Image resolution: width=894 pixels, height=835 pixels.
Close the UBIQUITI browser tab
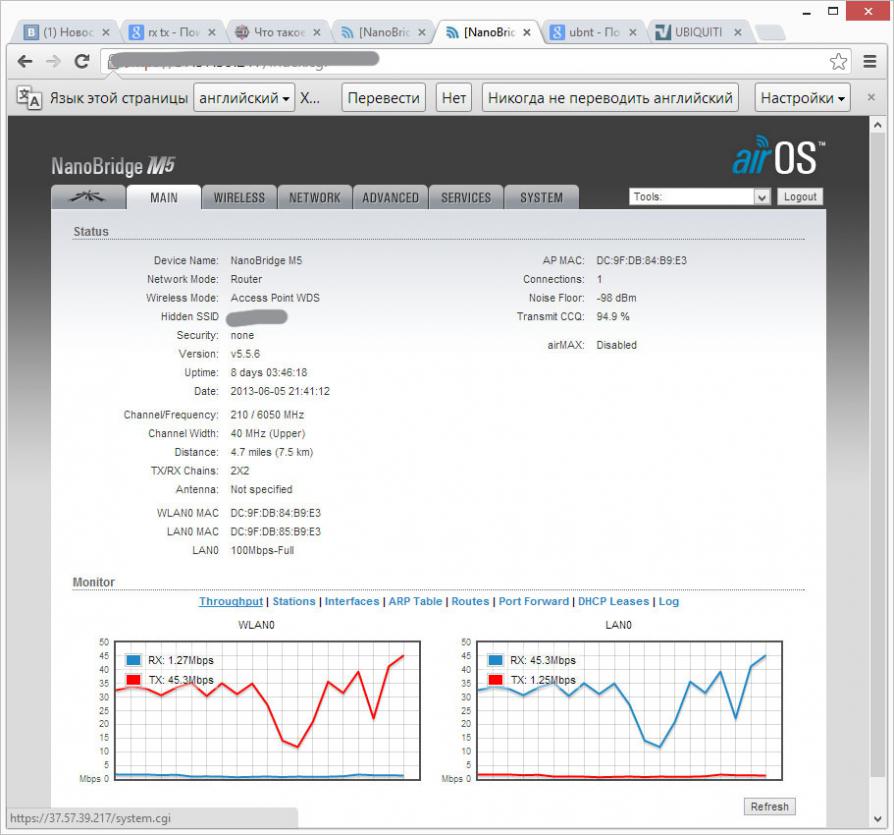[738, 32]
